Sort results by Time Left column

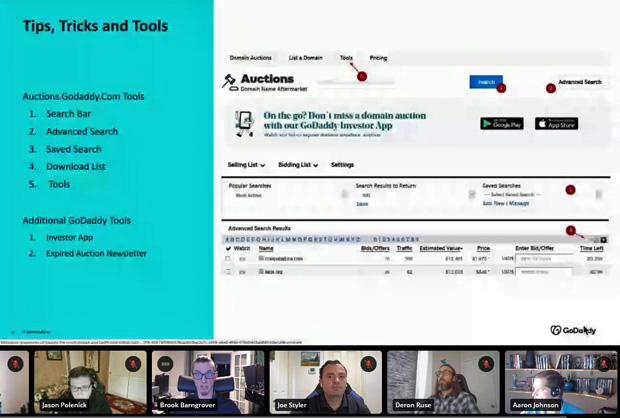coord(592,248)
